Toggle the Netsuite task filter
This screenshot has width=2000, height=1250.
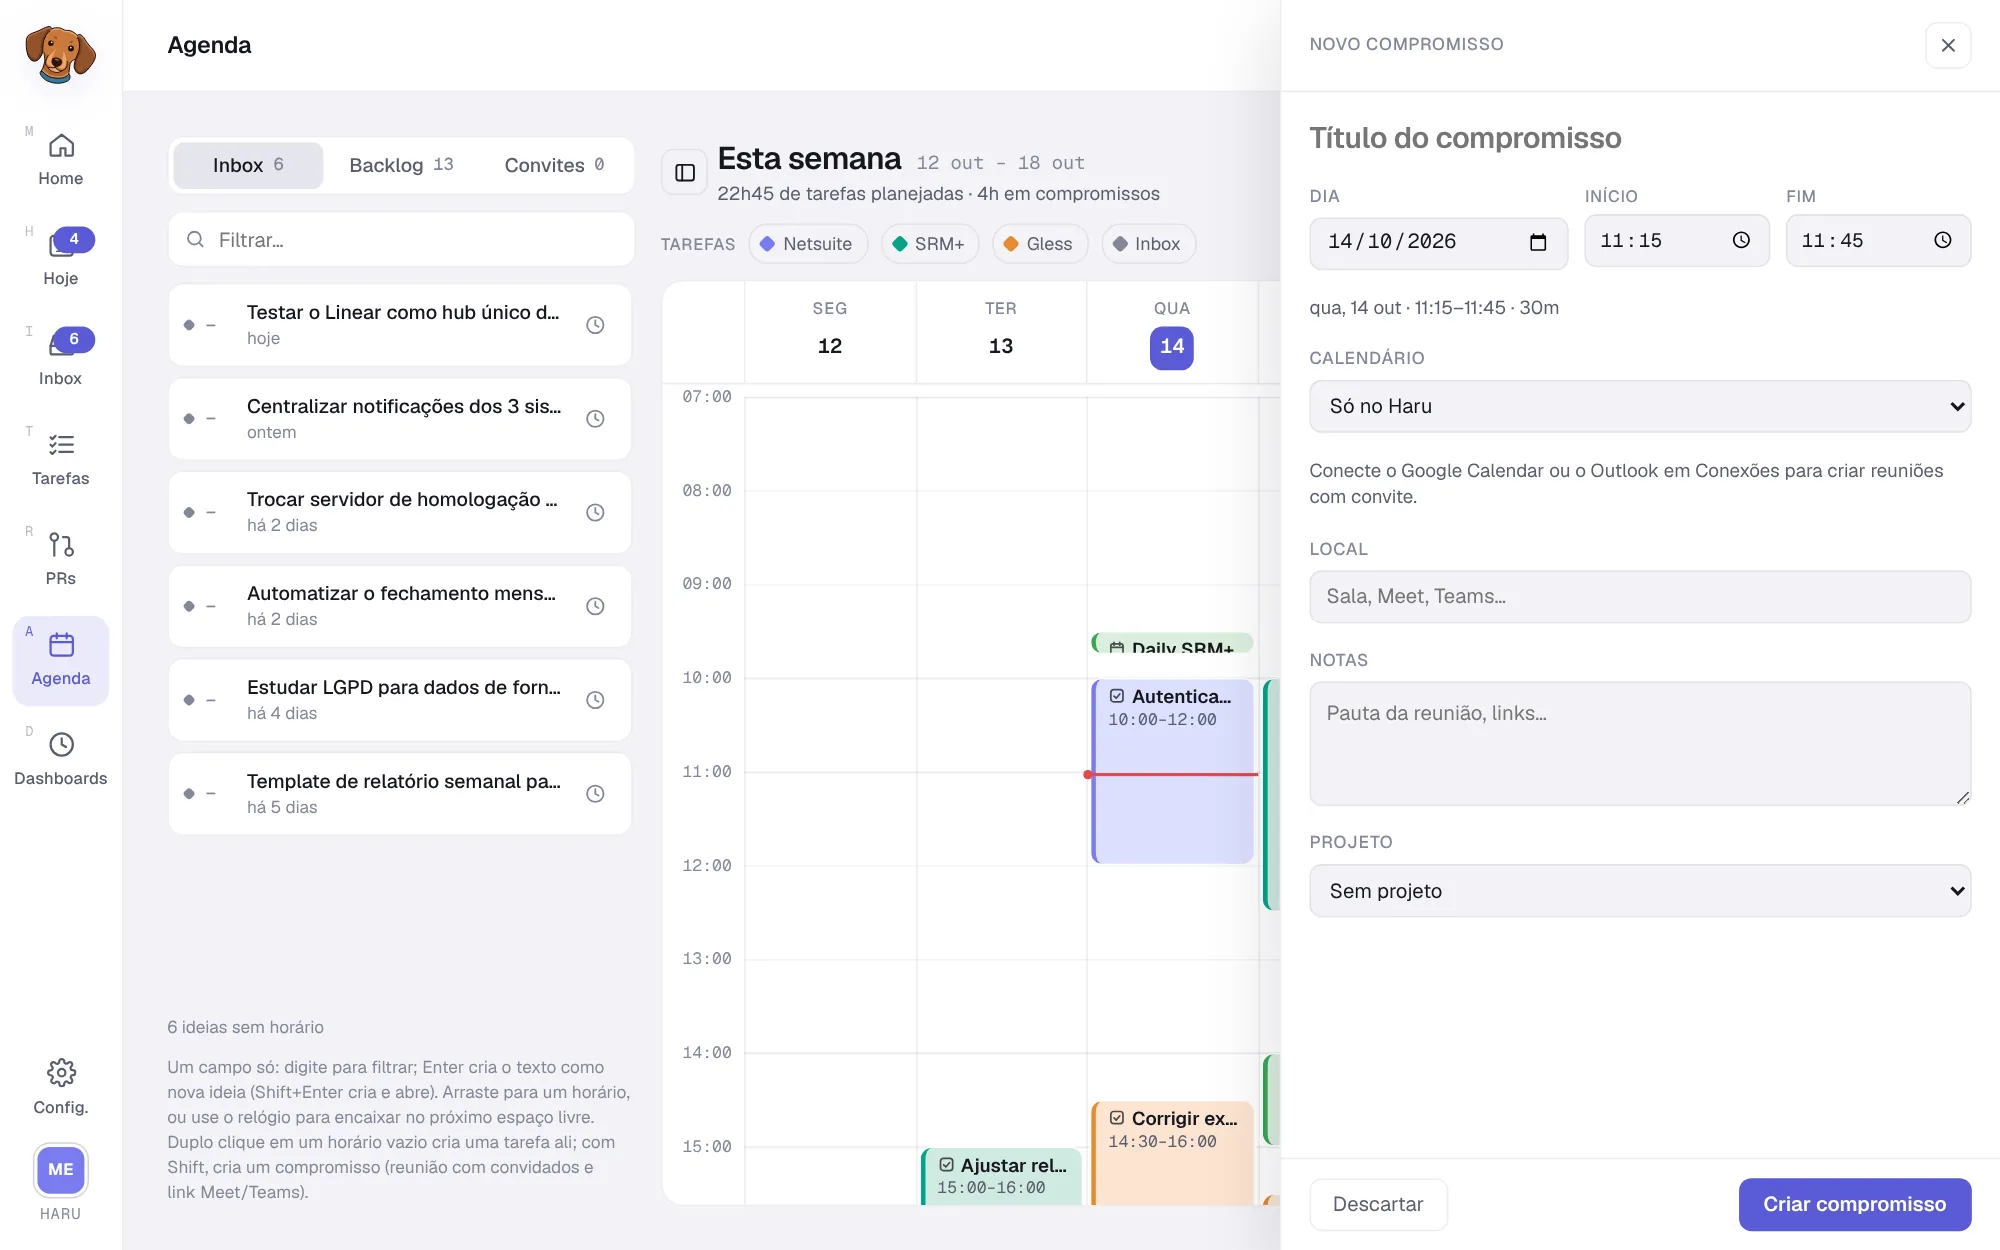pos(807,244)
